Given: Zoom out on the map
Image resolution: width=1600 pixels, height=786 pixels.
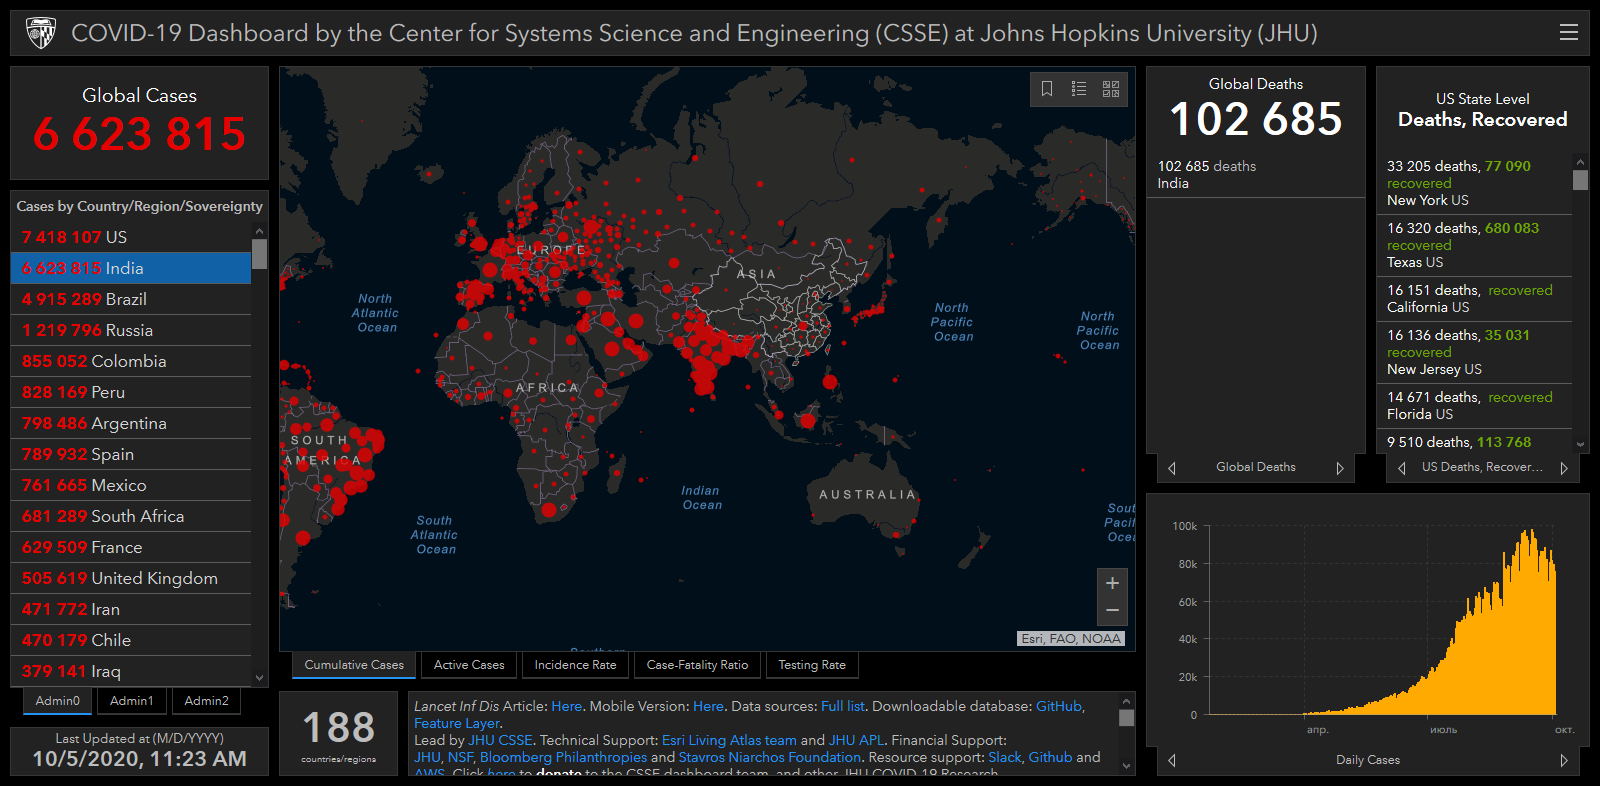Looking at the screenshot, I should [x=1112, y=610].
